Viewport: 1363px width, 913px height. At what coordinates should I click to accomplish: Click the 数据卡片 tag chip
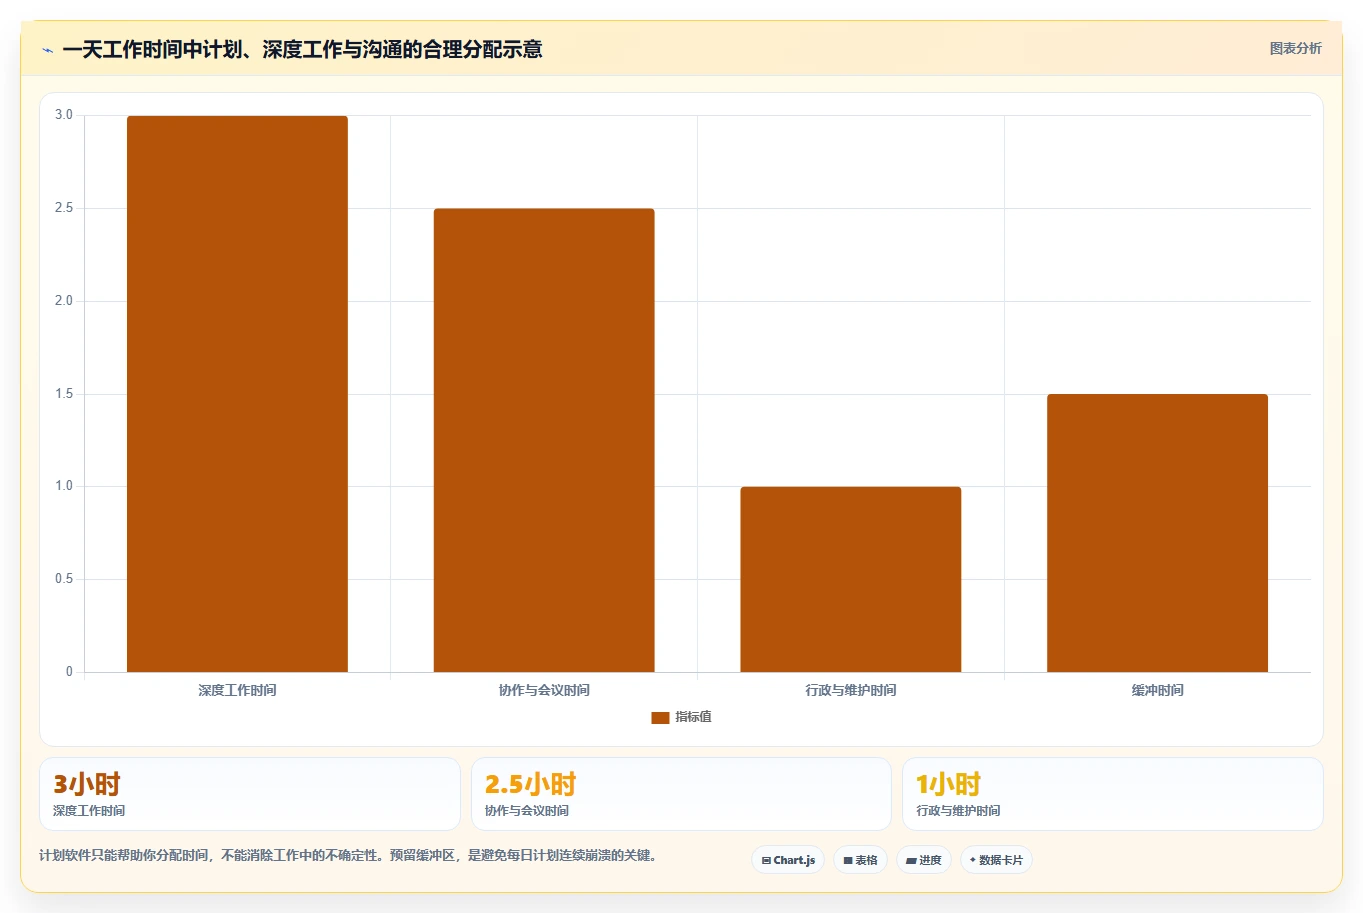[996, 860]
